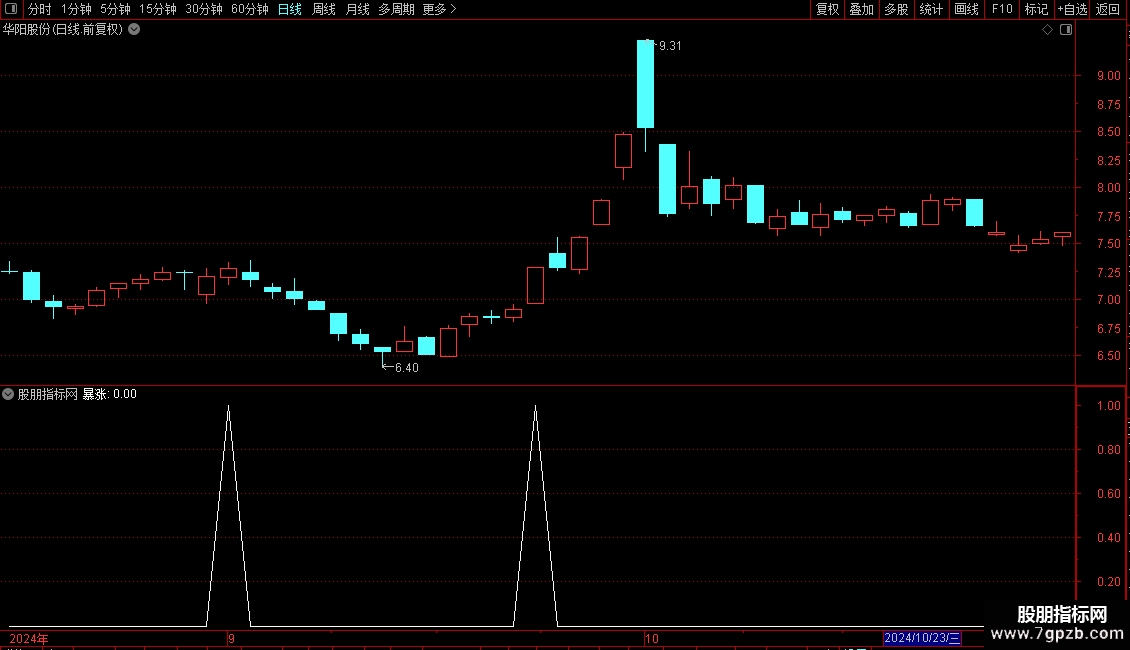The width and height of the screenshot is (1130, 650).
Task: Open the 画线 drawing tools
Action: 966,9
